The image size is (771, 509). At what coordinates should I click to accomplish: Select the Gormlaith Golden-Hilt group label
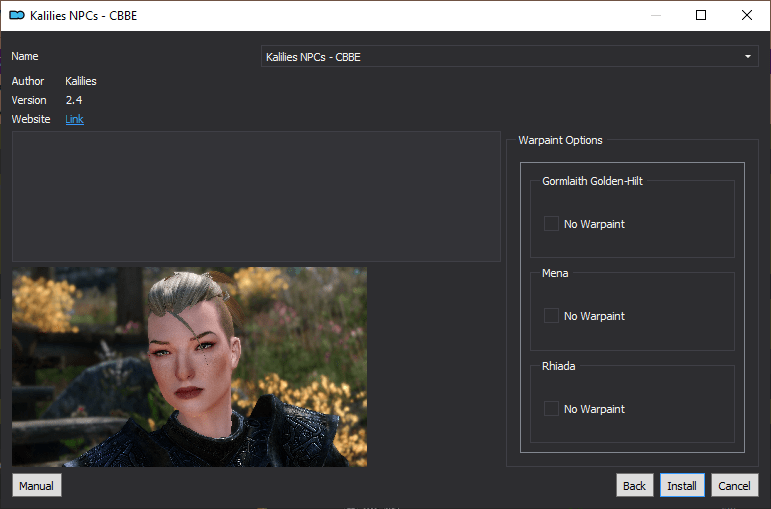[593, 181]
